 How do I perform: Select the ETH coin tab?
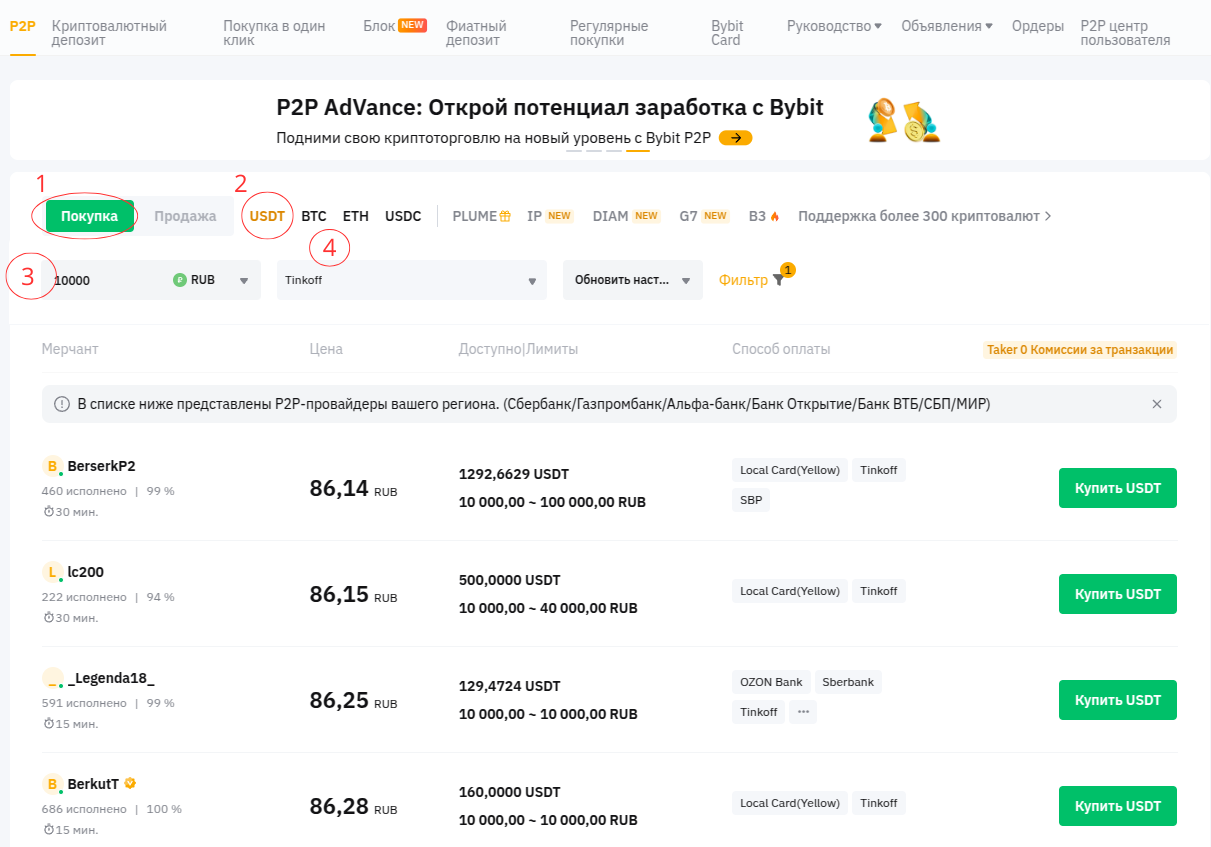(356, 216)
